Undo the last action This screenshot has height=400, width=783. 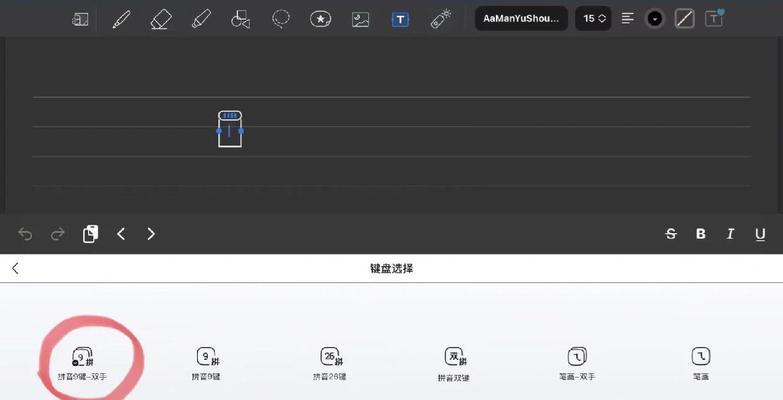(x=25, y=234)
